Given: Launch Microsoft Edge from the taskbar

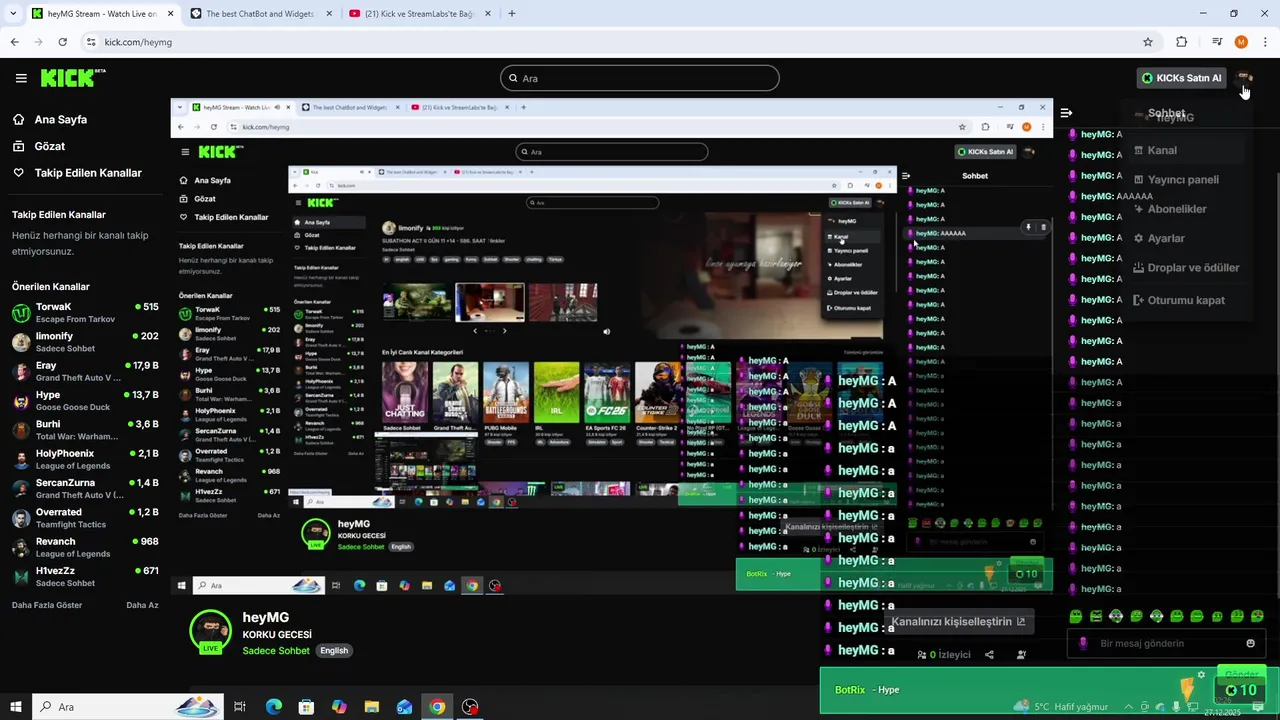Looking at the screenshot, I should click(274, 707).
